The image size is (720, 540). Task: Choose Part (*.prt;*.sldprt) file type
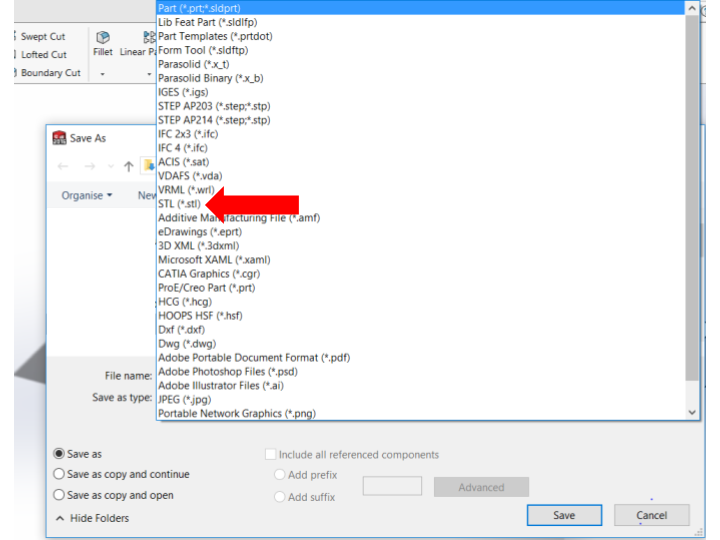(421, 8)
